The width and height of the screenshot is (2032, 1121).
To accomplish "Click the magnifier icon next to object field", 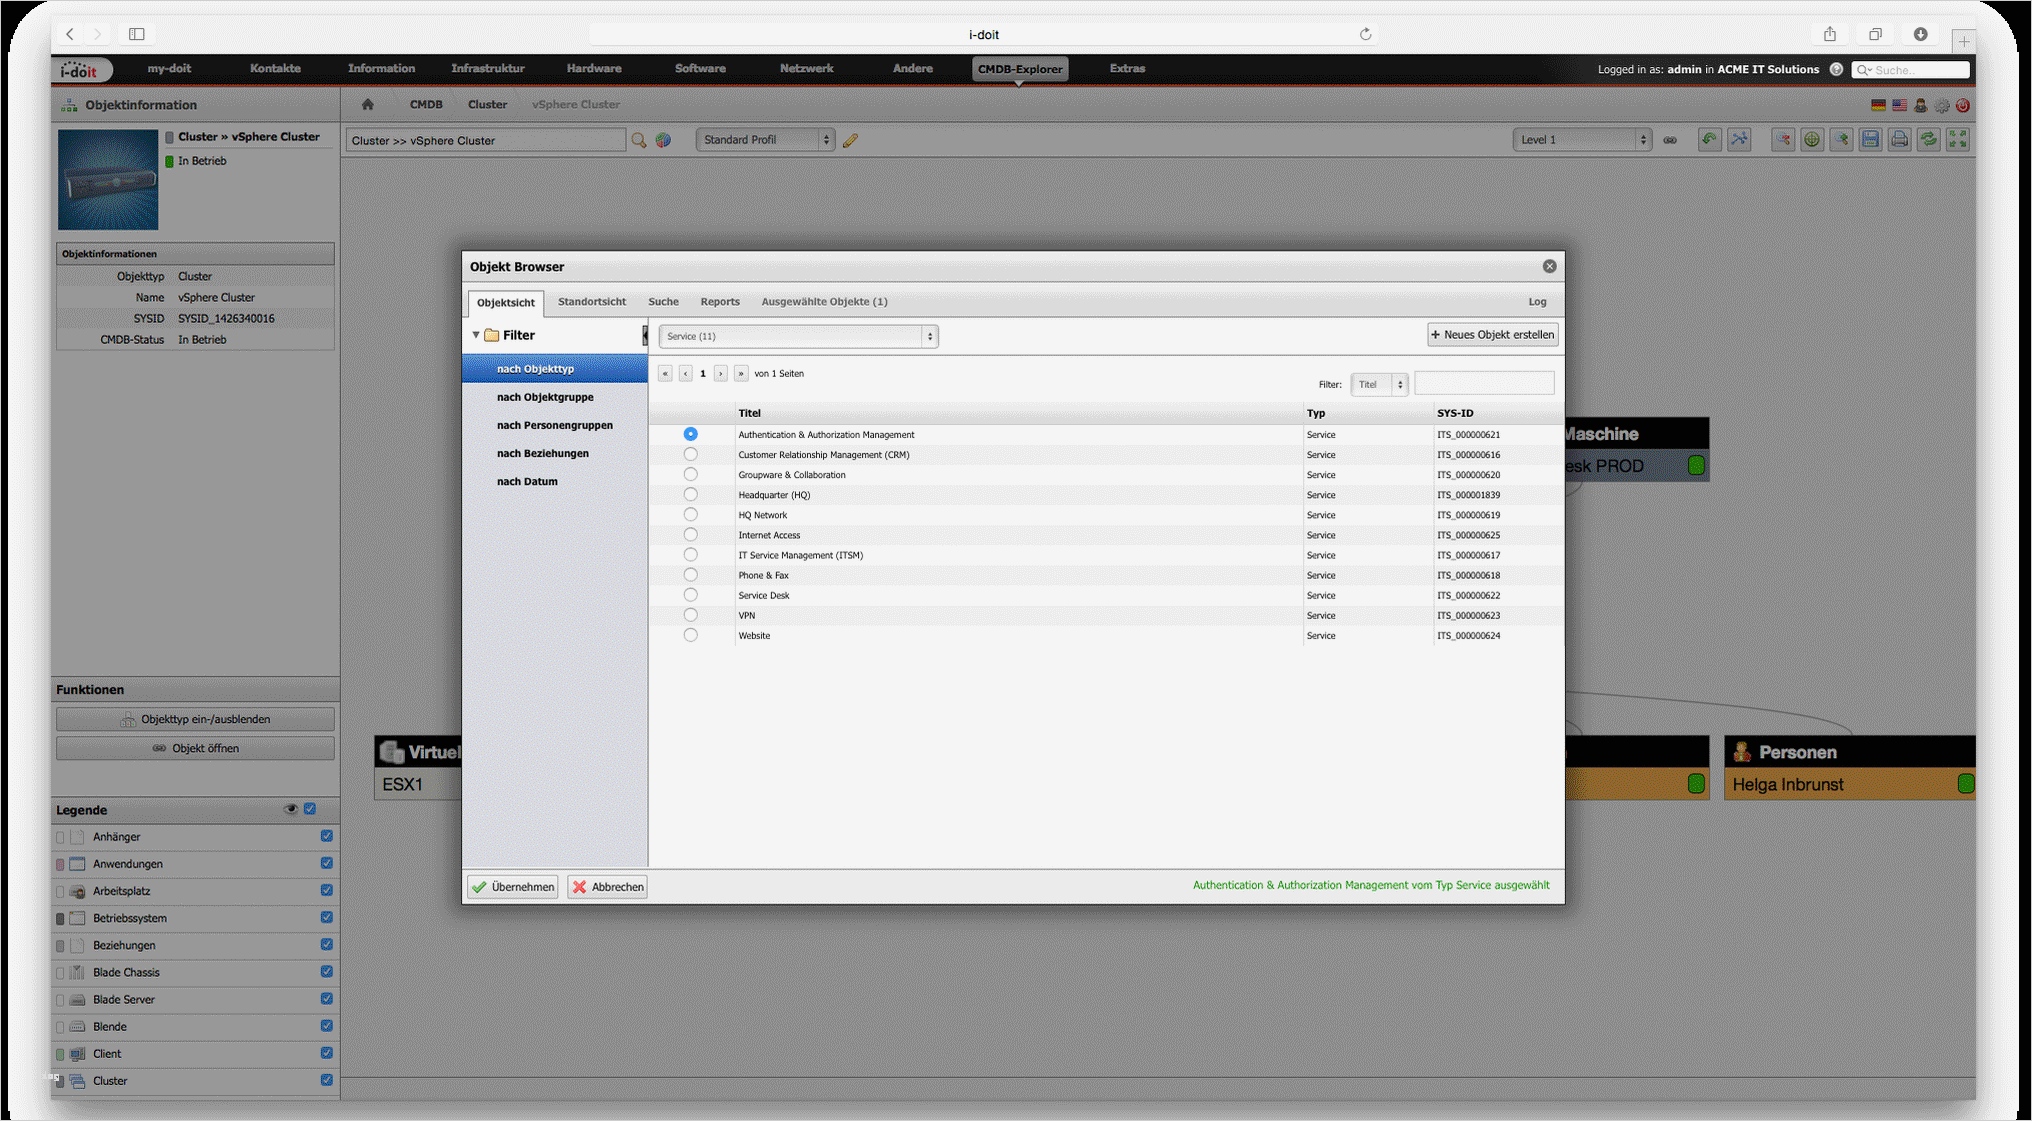I will (x=639, y=141).
